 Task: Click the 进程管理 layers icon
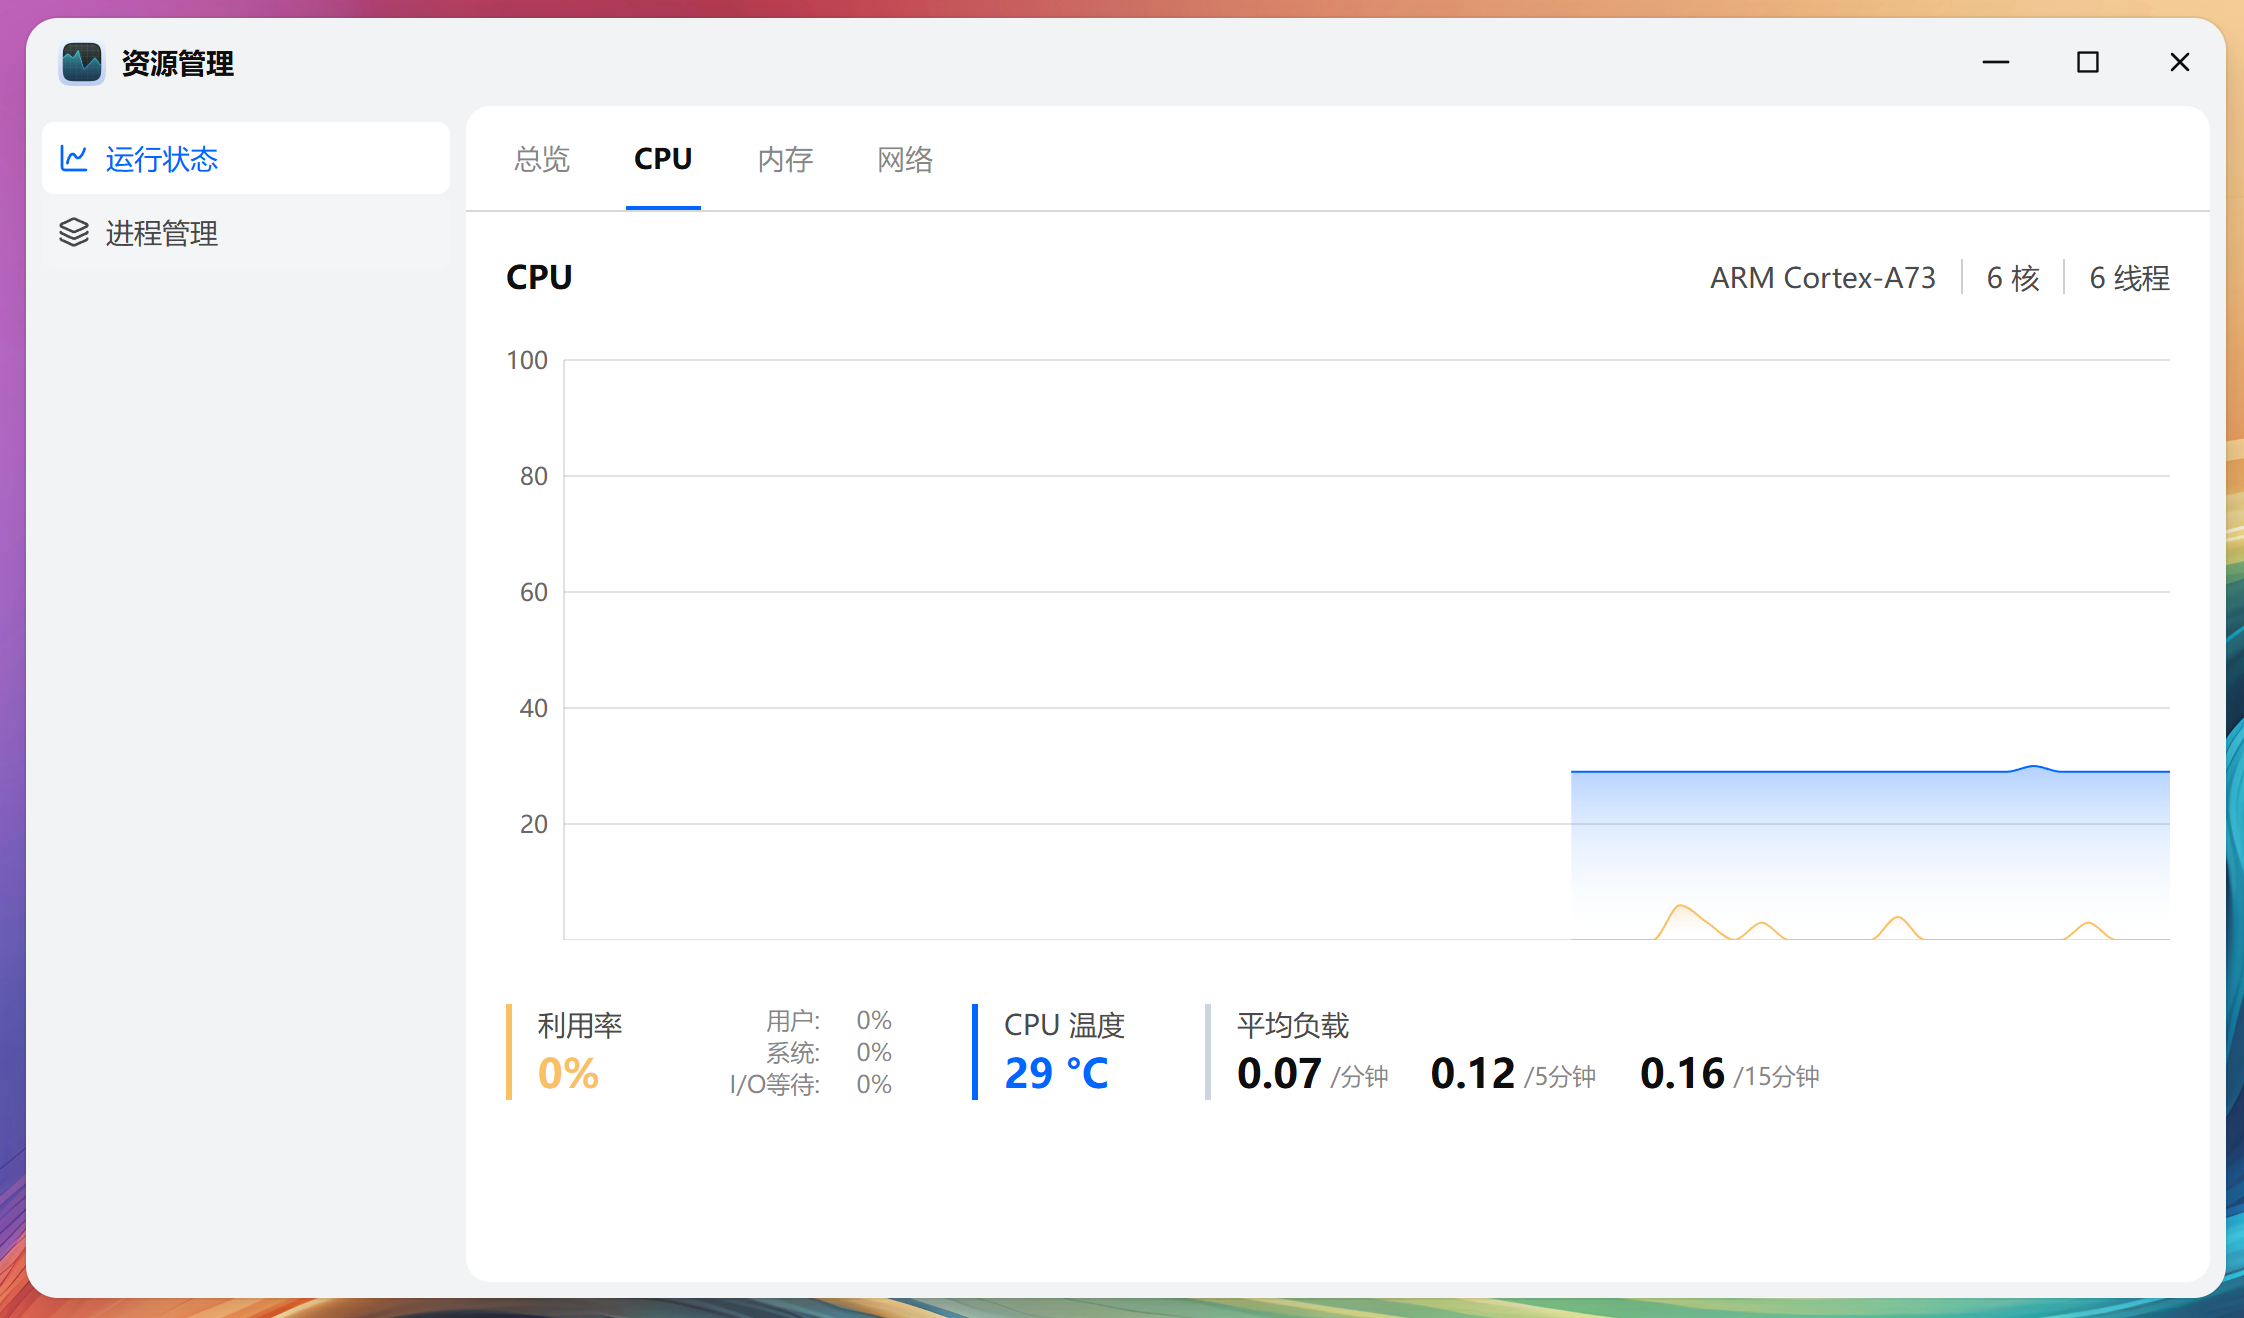coord(74,232)
